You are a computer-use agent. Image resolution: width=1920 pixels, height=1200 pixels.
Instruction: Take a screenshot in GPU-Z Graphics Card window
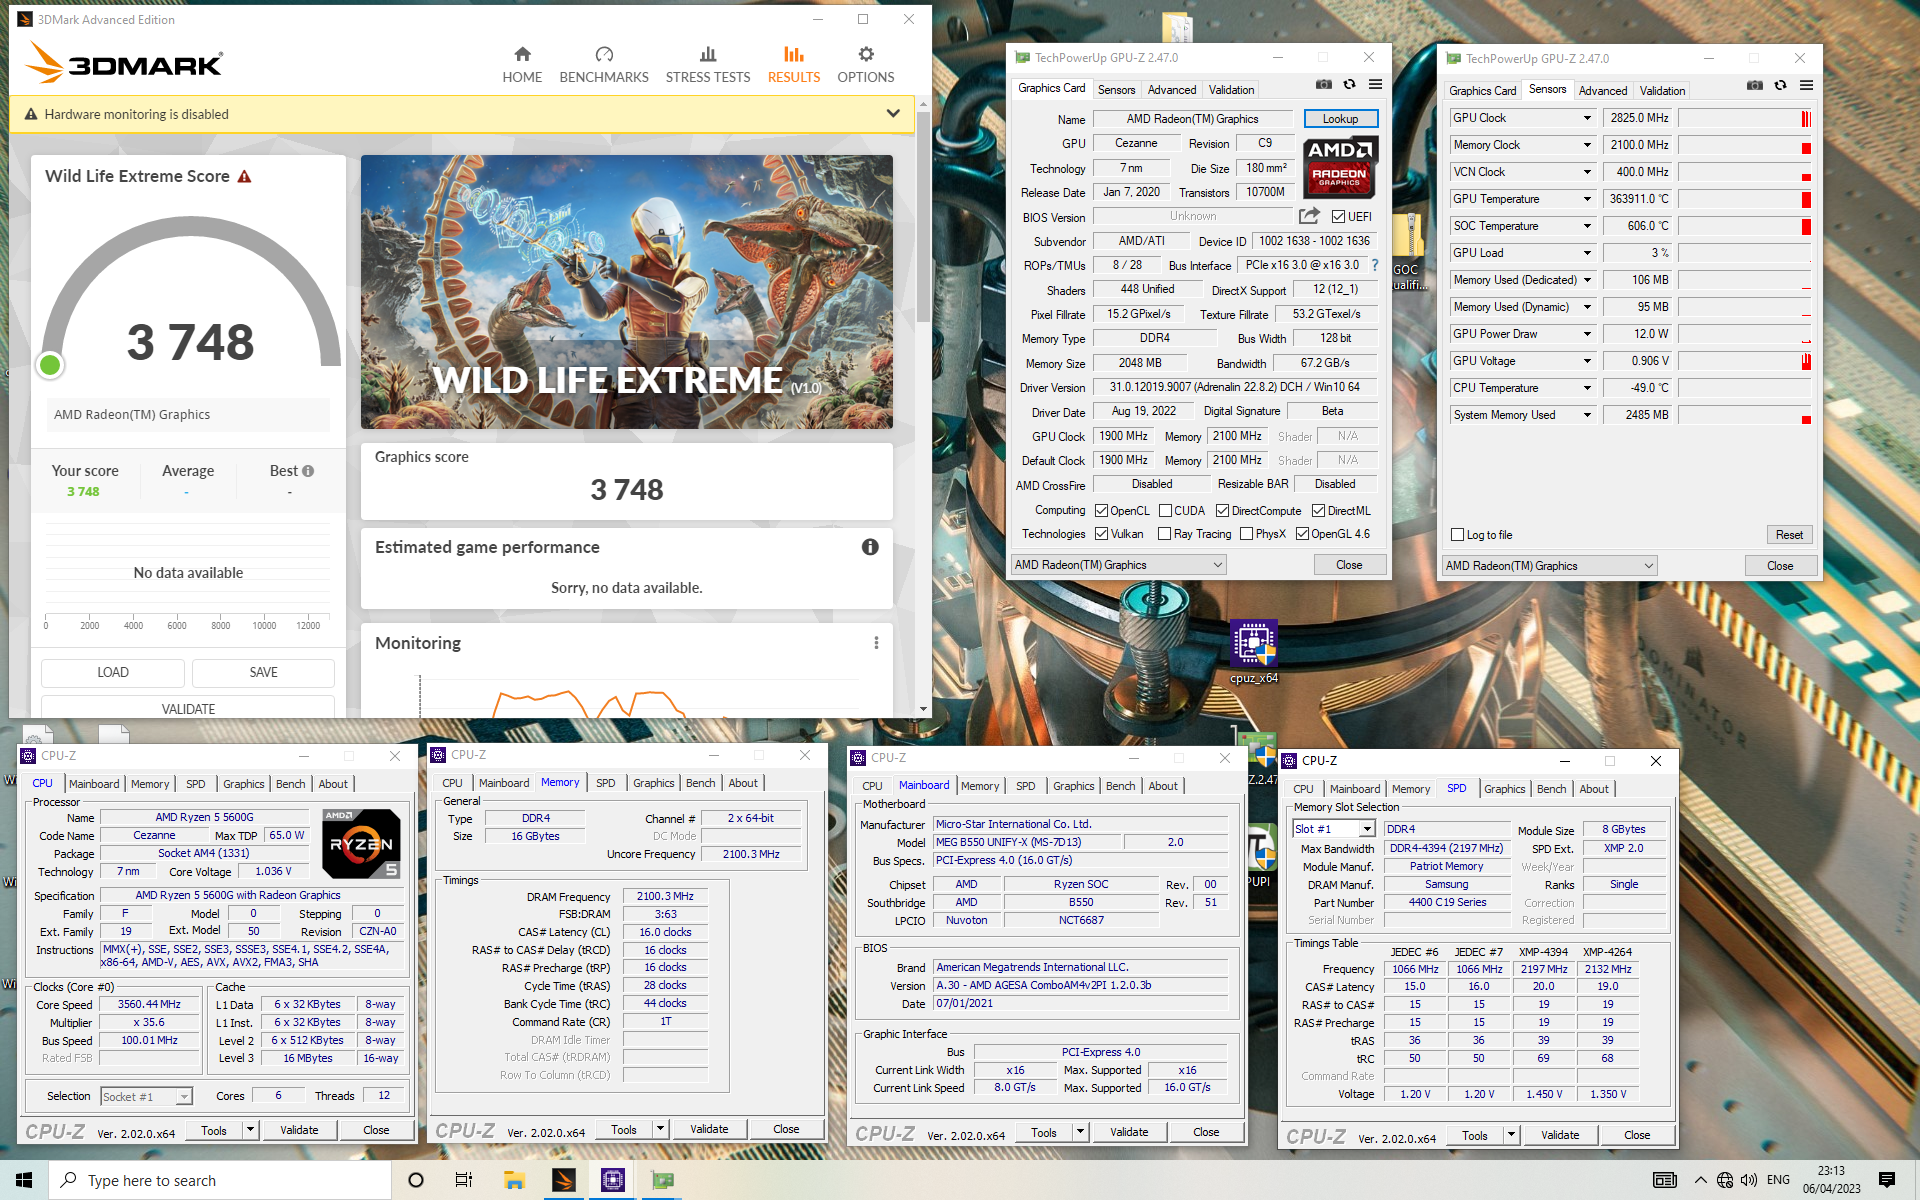1323,85
